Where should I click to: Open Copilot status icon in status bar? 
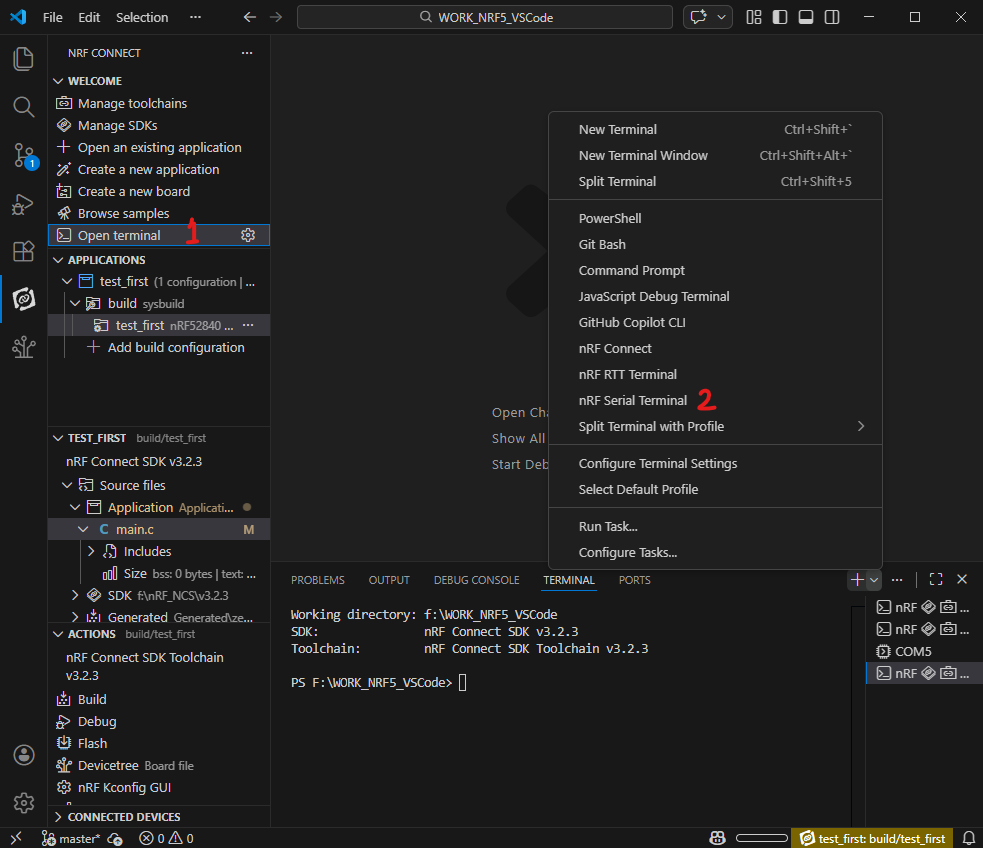tap(717, 838)
